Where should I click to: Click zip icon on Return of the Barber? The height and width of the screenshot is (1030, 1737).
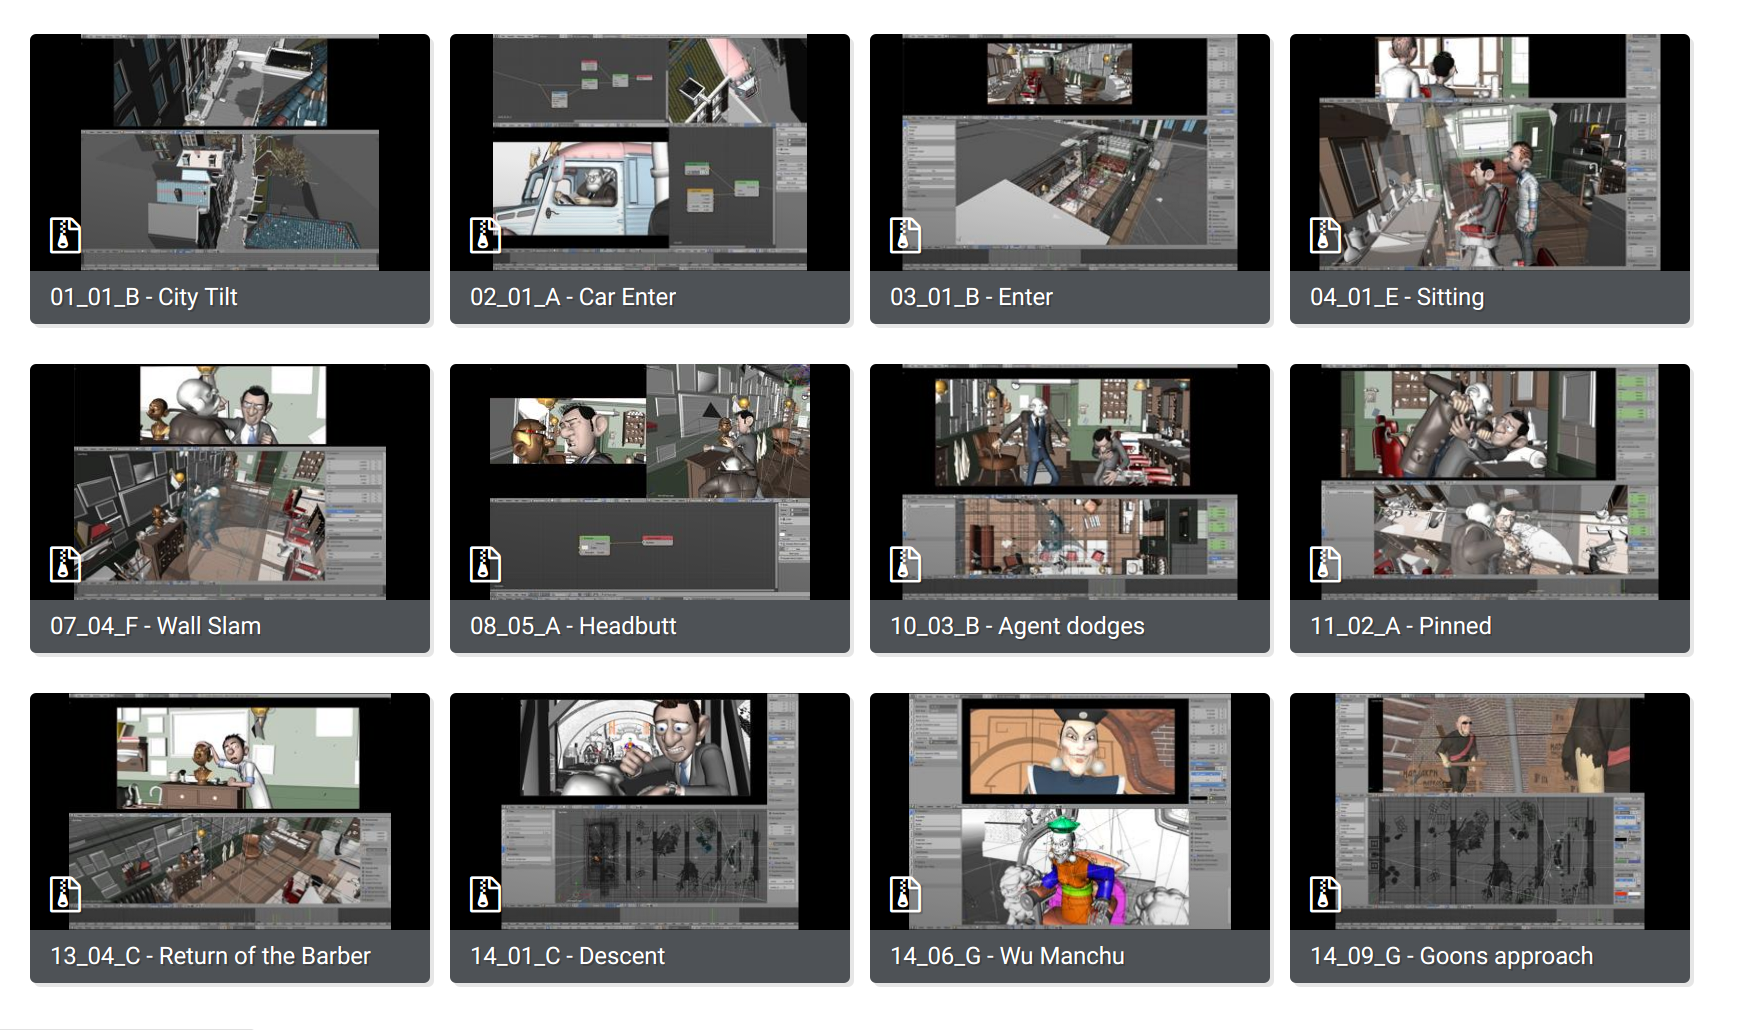(x=65, y=894)
